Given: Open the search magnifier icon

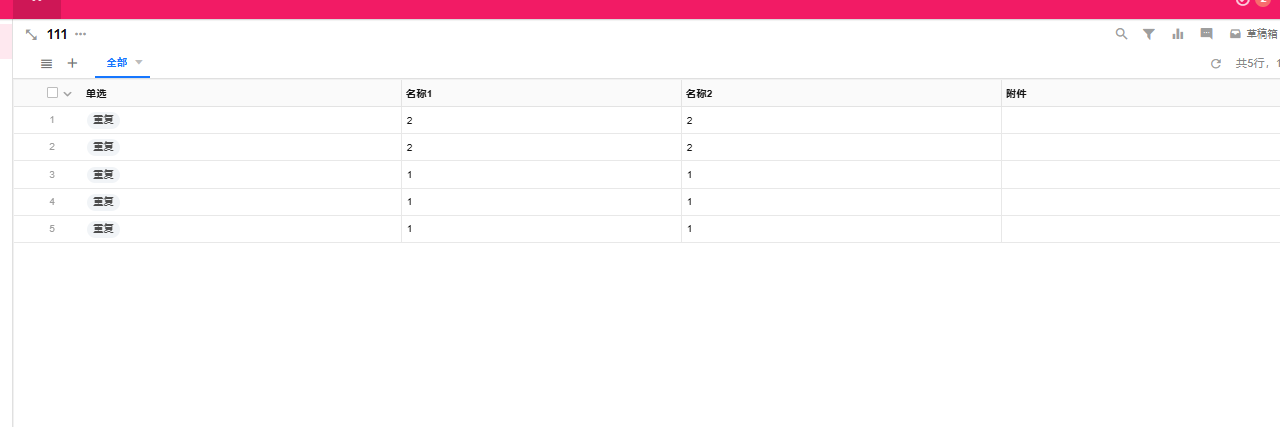Looking at the screenshot, I should 1121,34.
